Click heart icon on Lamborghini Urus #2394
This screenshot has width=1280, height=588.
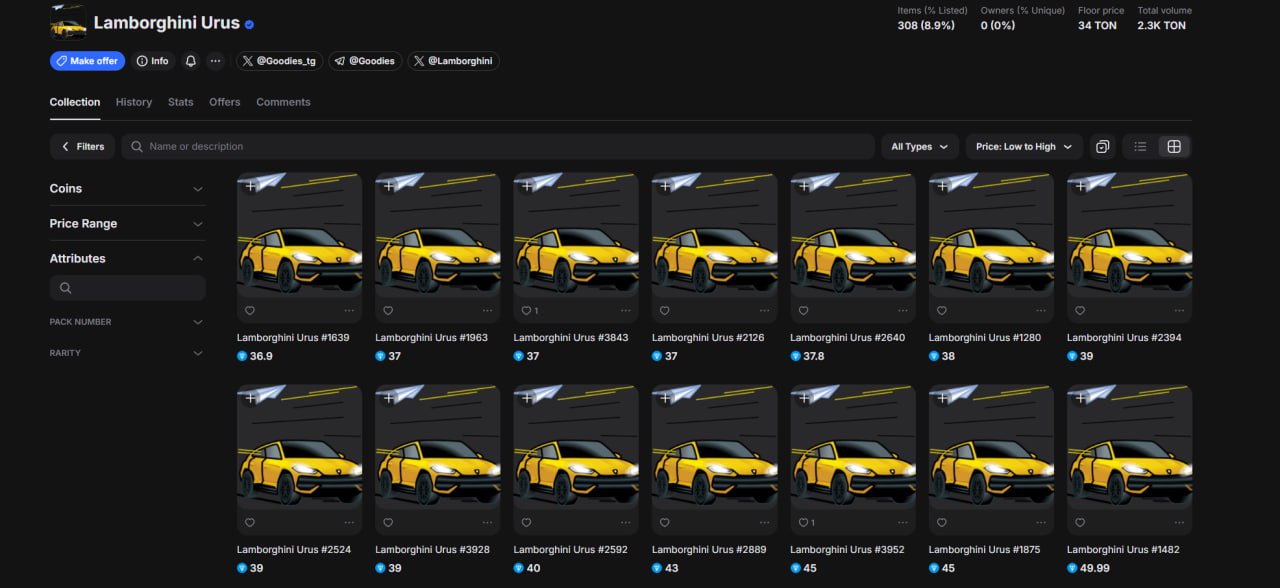pos(1080,311)
